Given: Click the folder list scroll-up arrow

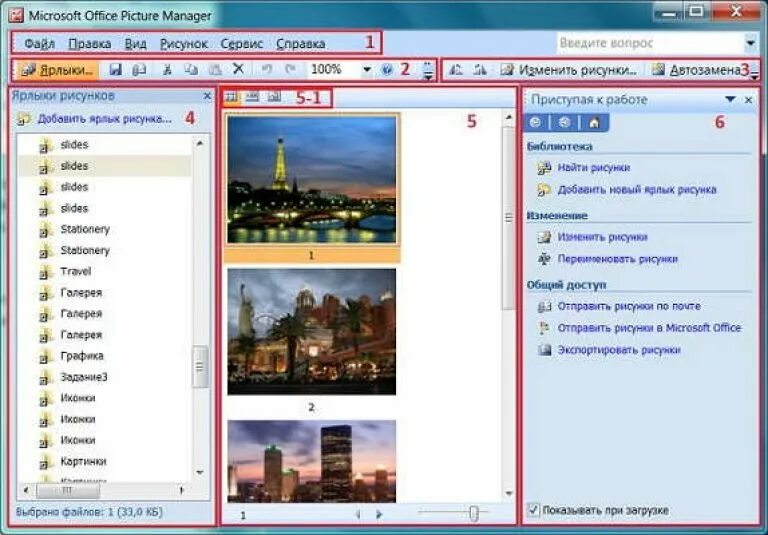Looking at the screenshot, I should [x=200, y=143].
